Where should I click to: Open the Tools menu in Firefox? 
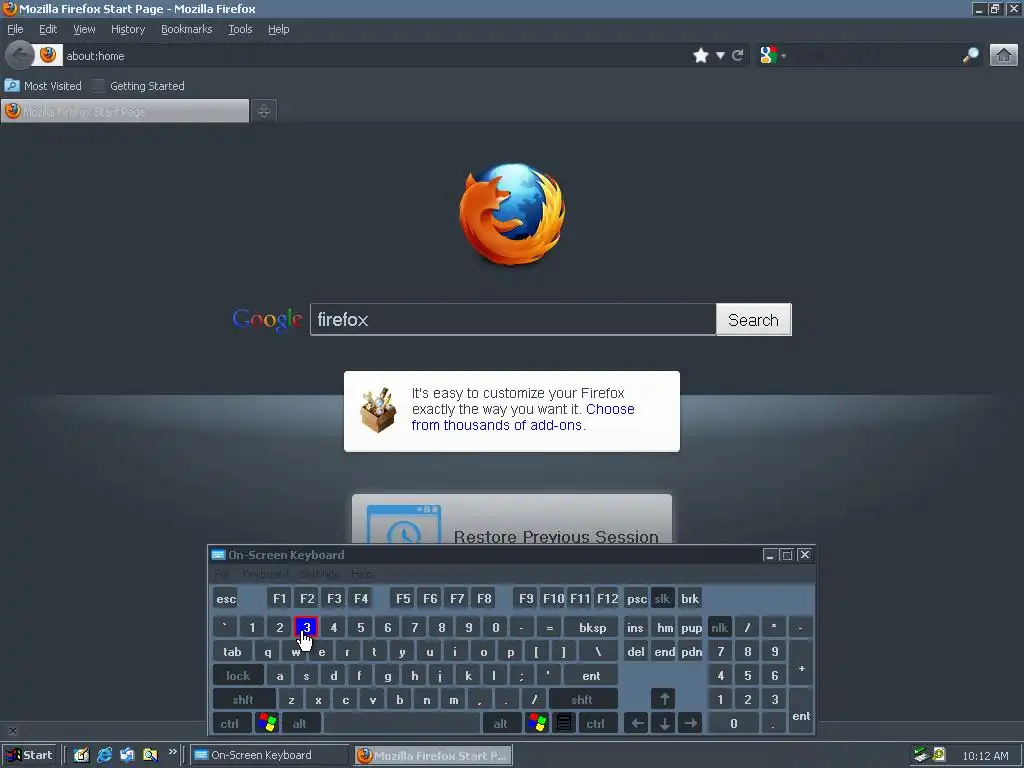click(240, 29)
